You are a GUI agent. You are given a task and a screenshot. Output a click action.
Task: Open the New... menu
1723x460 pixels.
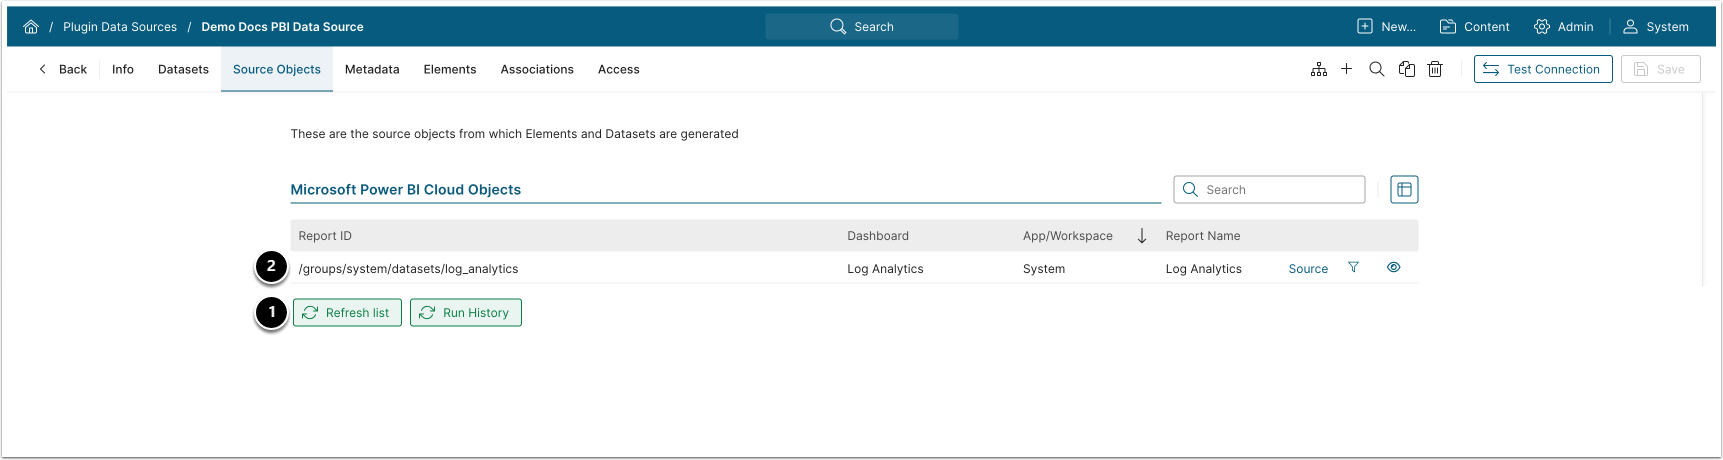1386,27
